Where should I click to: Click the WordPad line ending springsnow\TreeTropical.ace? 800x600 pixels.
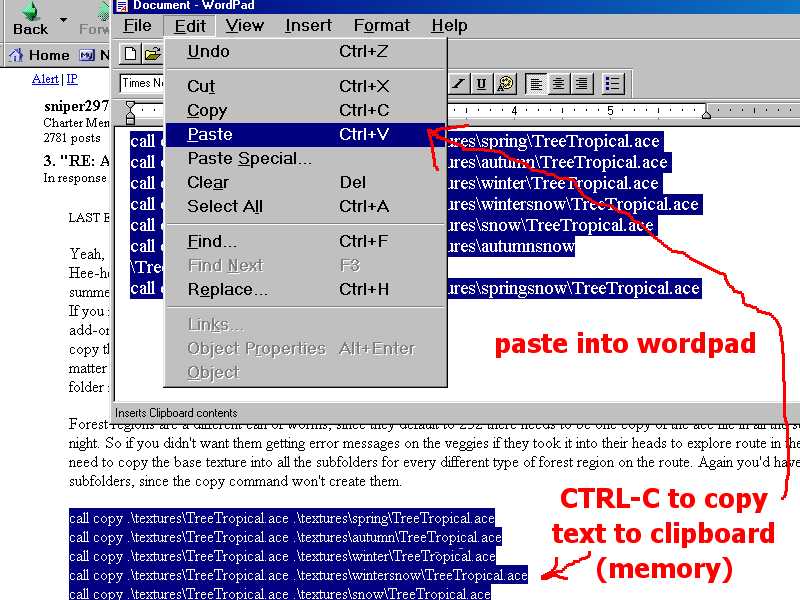[574, 289]
